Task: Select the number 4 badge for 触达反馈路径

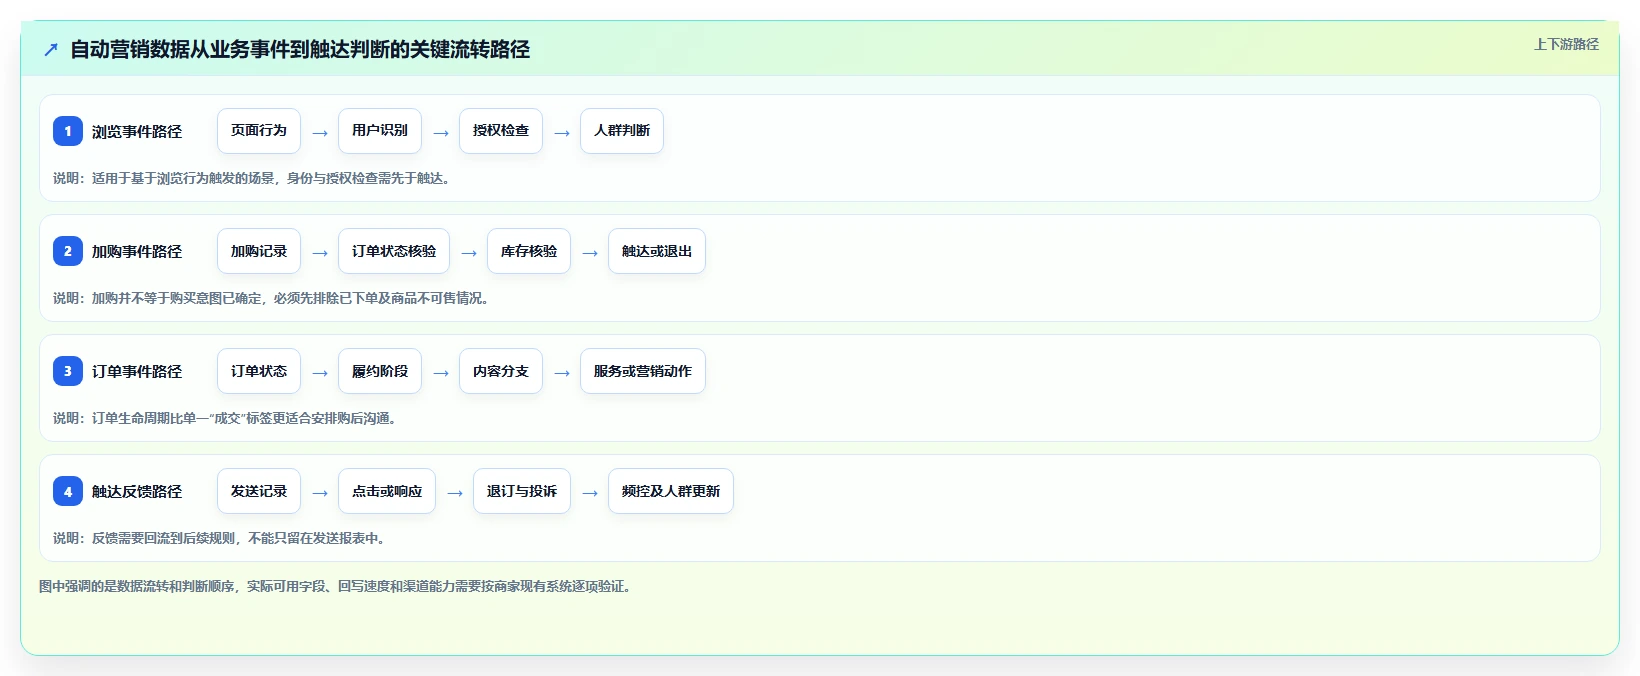Action: coord(68,491)
